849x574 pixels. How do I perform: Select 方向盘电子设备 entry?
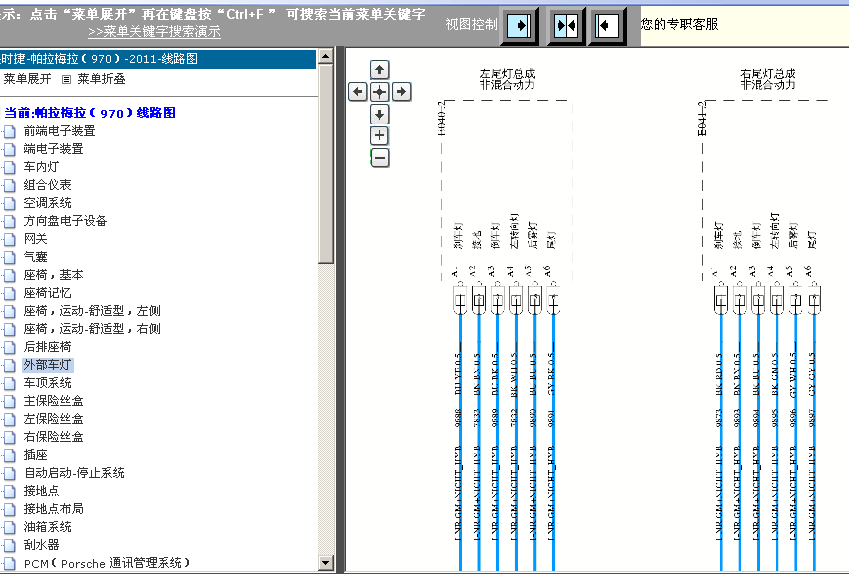click(66, 220)
